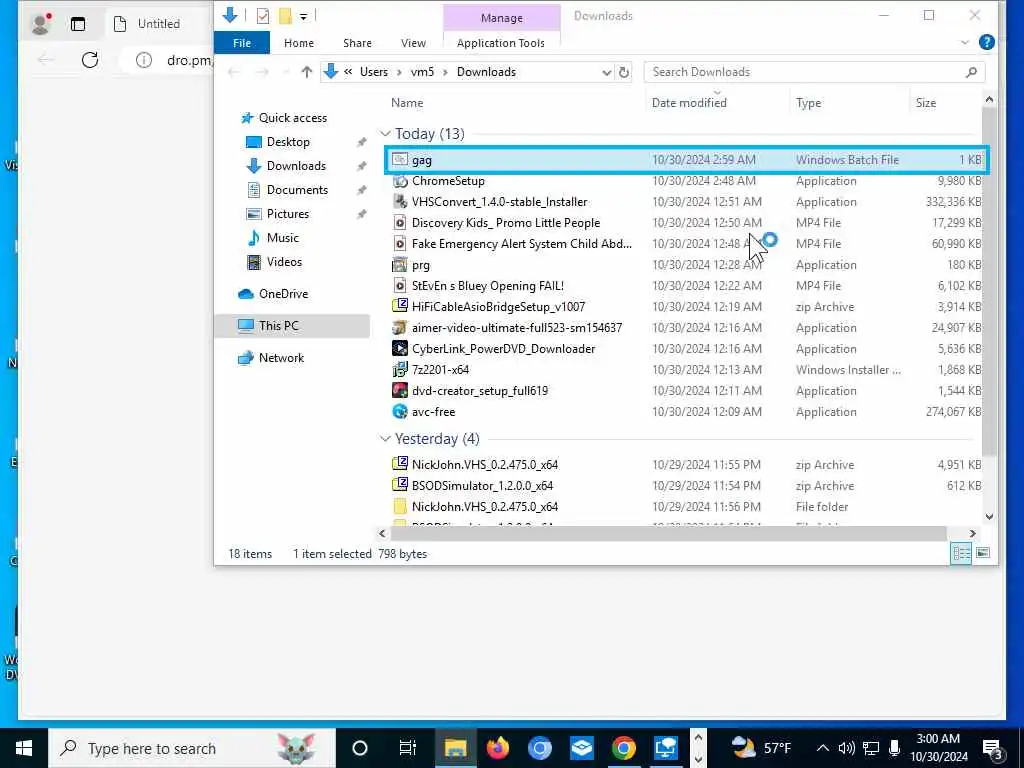Click the taskbar search box
Image resolution: width=1024 pixels, height=768 pixels.
click(x=192, y=748)
